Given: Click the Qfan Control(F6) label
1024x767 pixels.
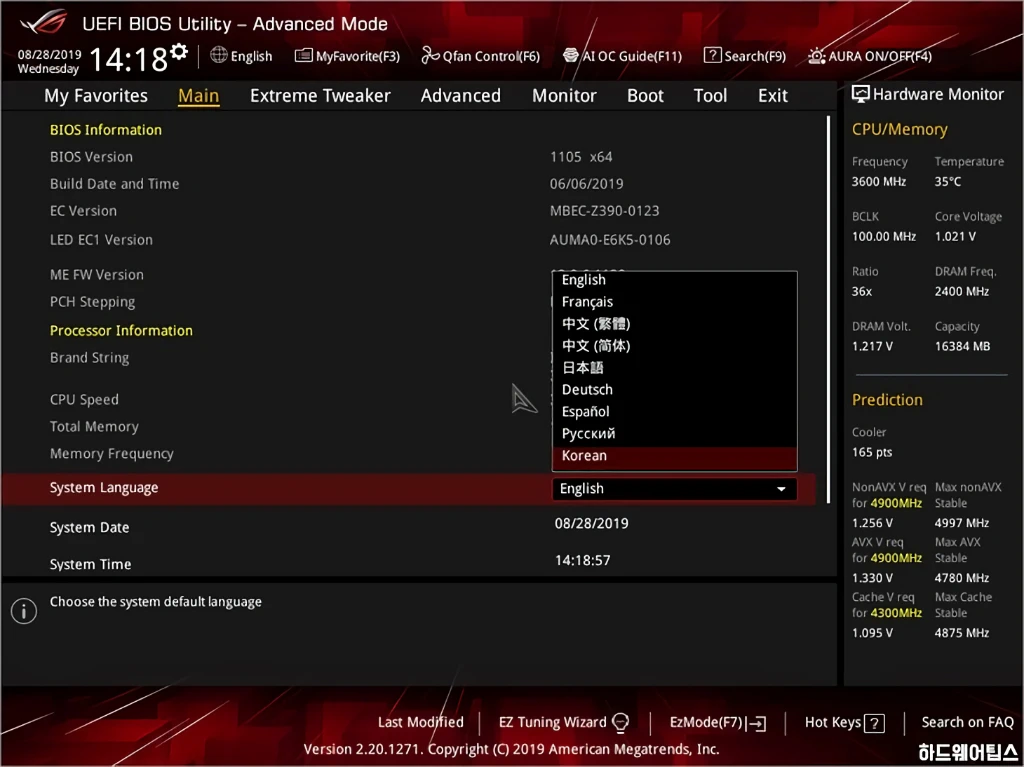Looking at the screenshot, I should 491,56.
